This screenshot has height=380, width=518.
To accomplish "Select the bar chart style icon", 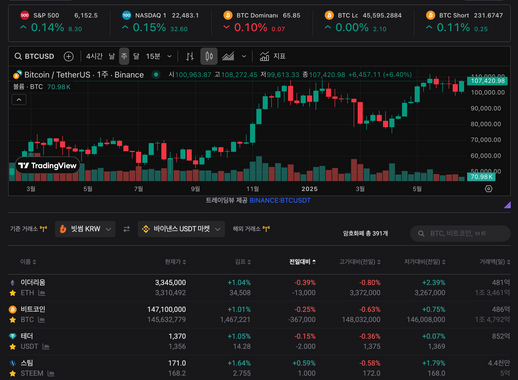I will [x=190, y=56].
